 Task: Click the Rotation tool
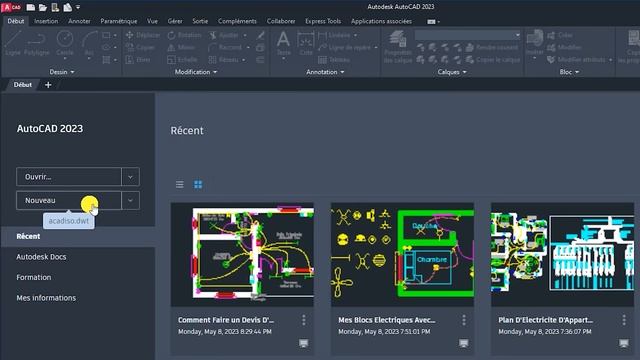(184, 36)
